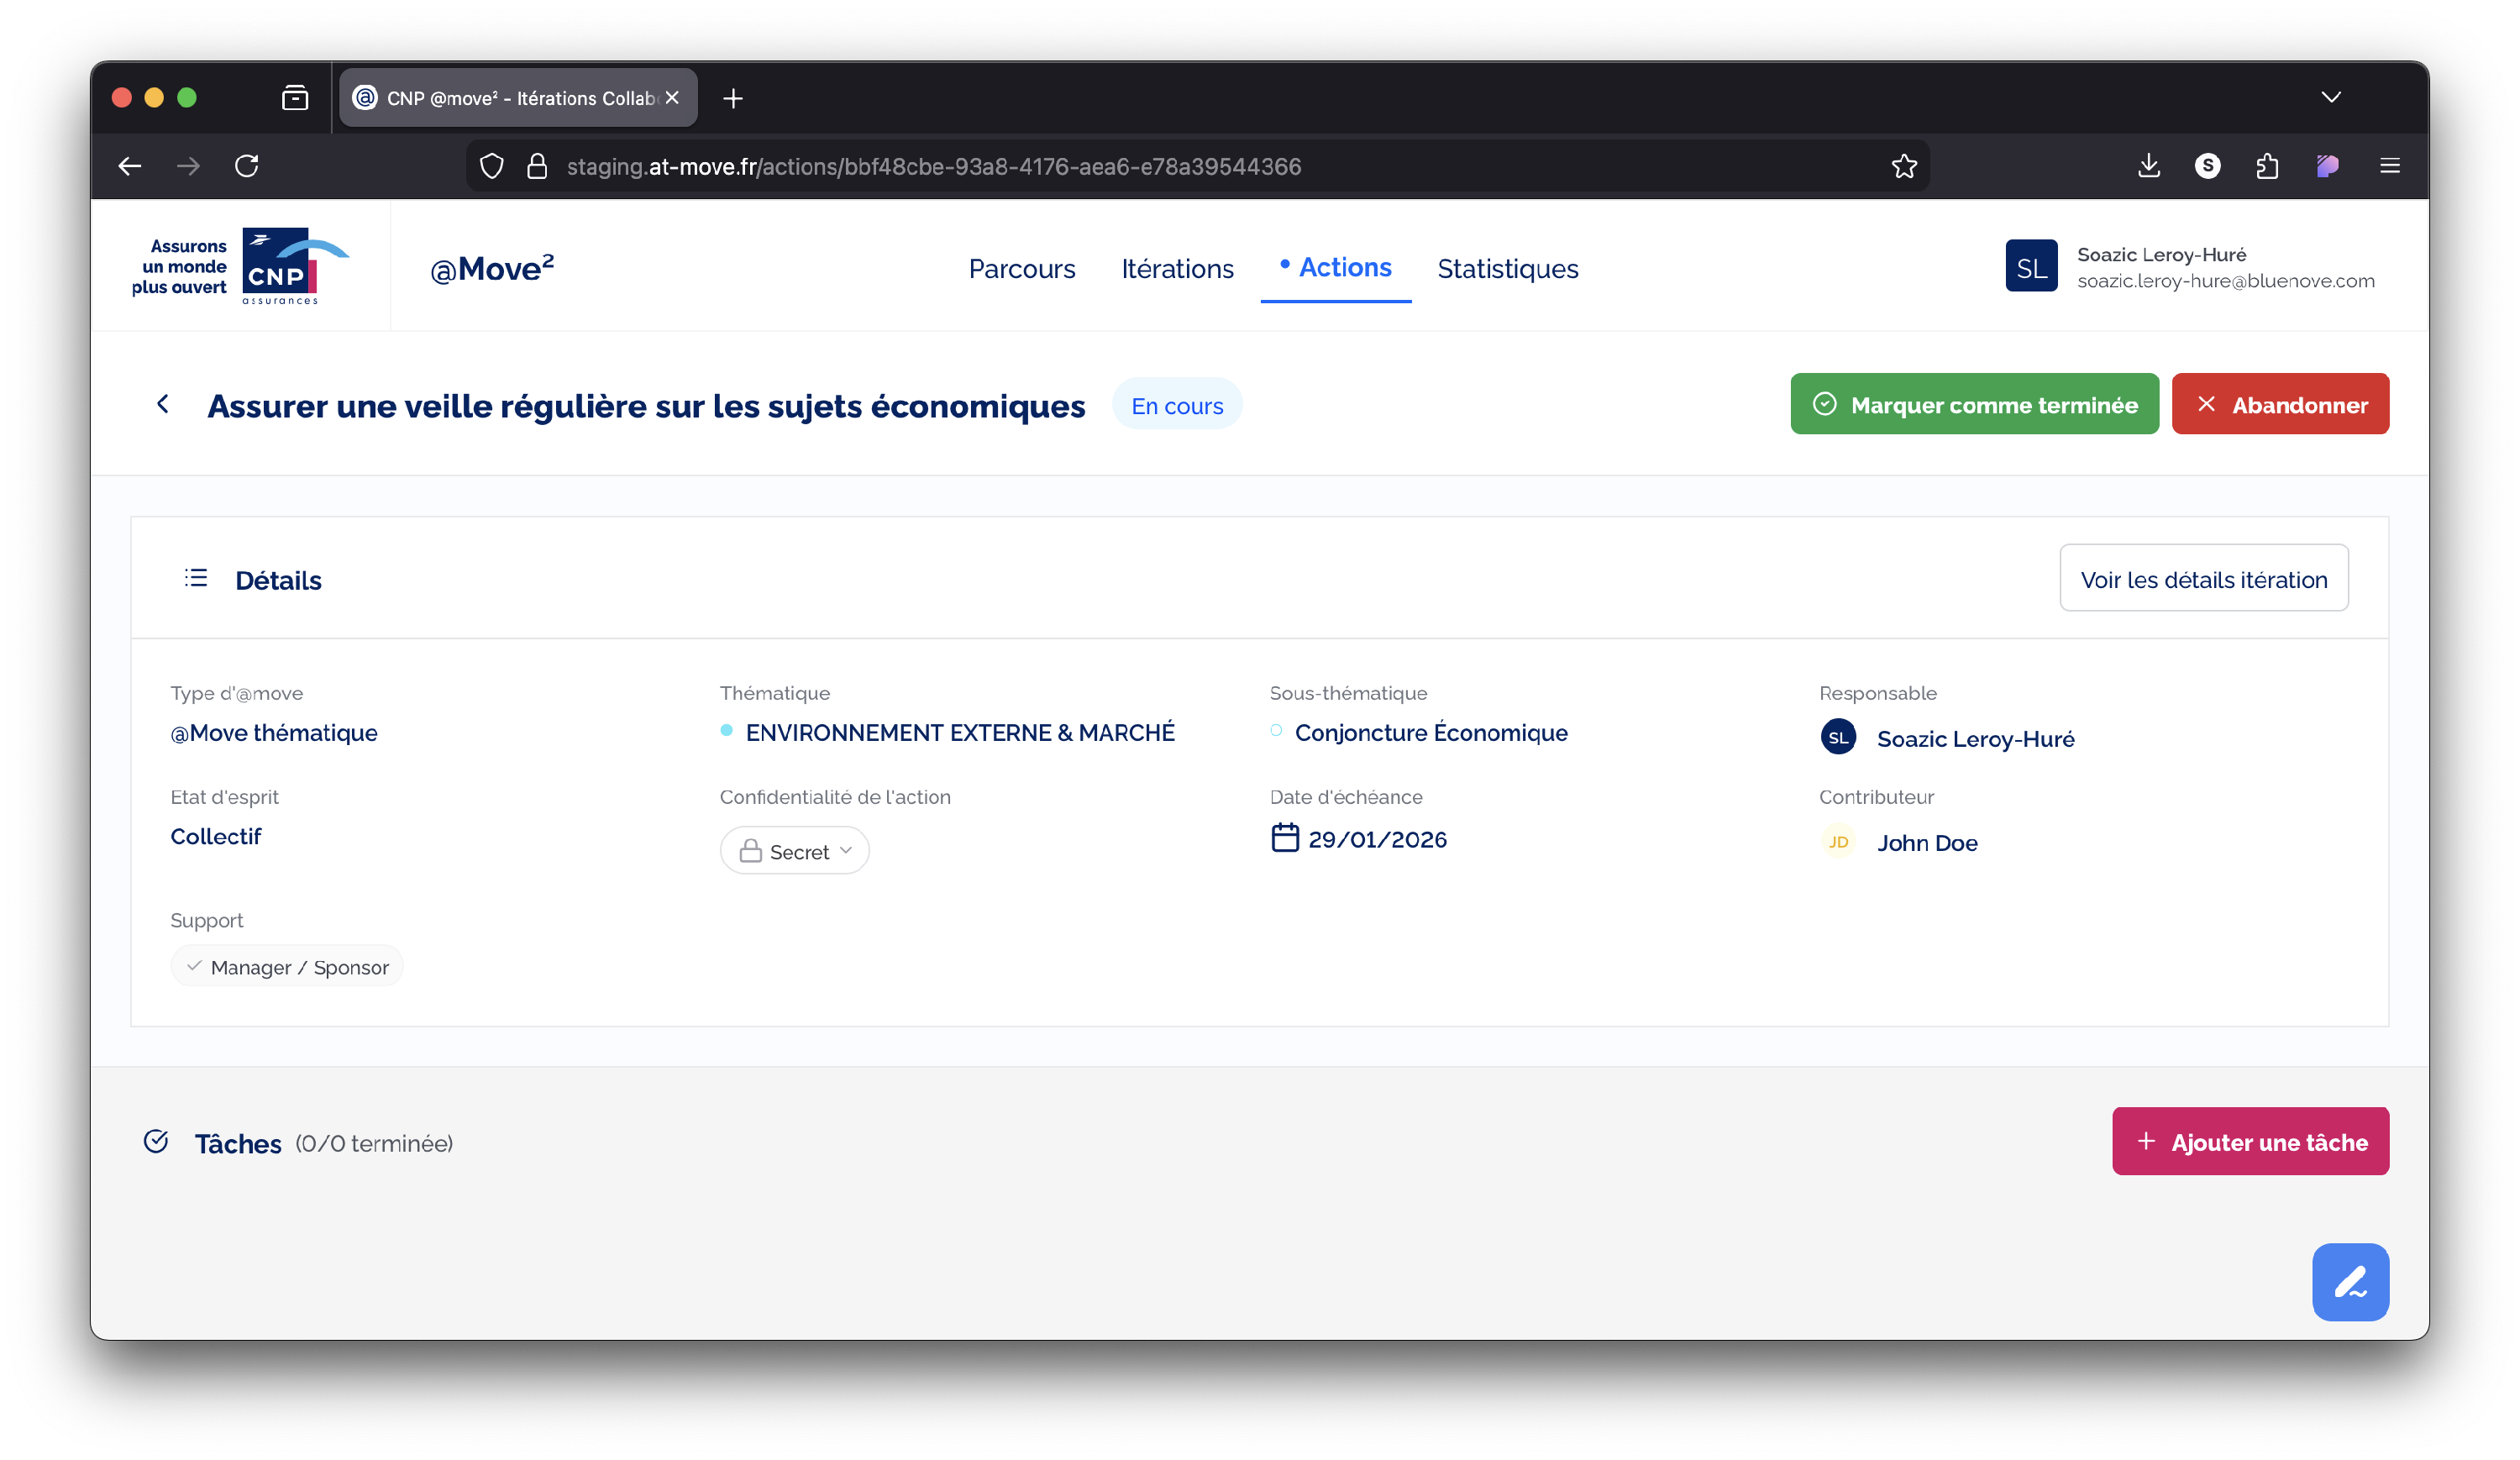Click the calendar icon next to due date
2520x1460 pixels.
tap(1284, 838)
